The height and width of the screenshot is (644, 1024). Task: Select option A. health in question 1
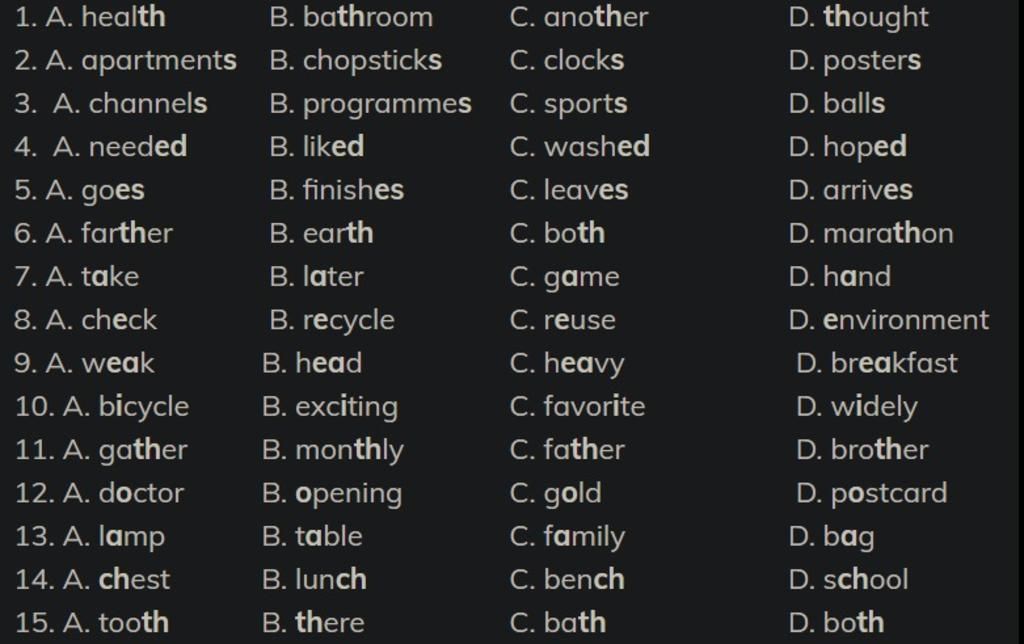105,17
